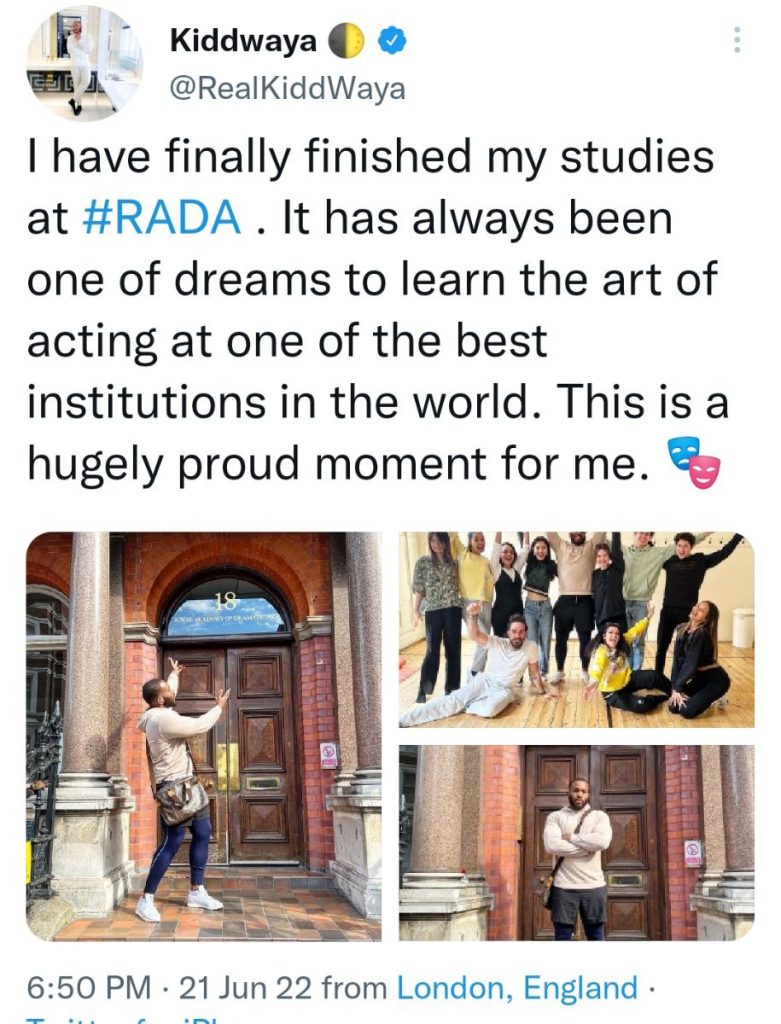
Task: Click the 21 Jun 22 date
Action: coord(246,987)
